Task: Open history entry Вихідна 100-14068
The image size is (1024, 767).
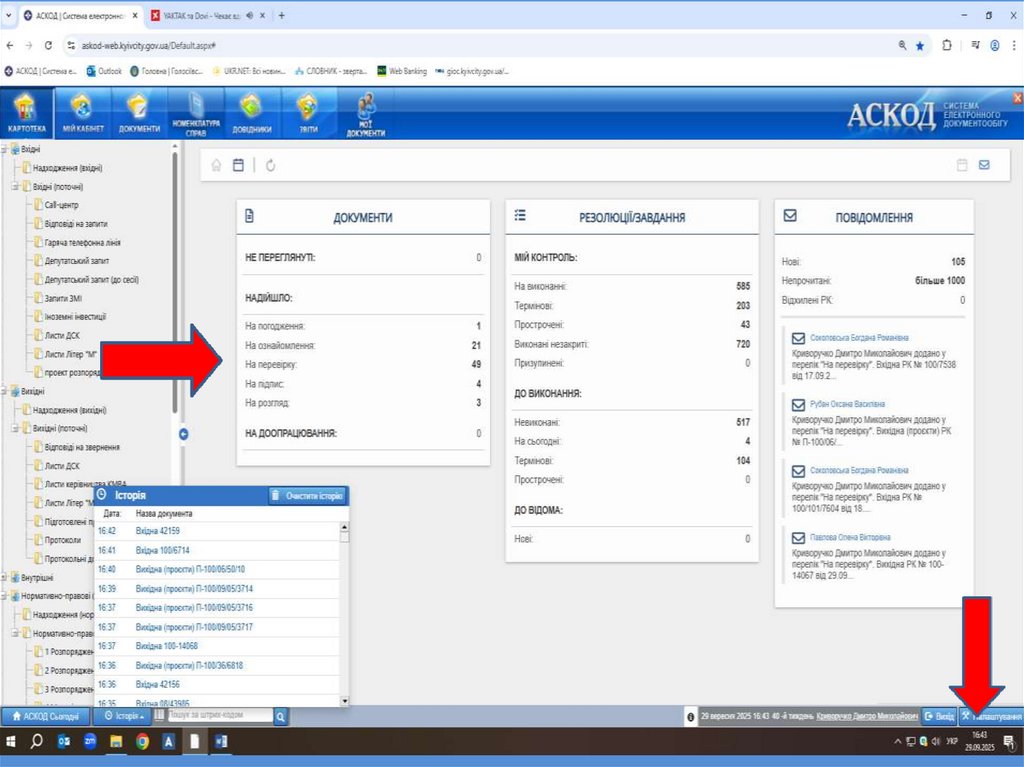Action: (x=167, y=646)
